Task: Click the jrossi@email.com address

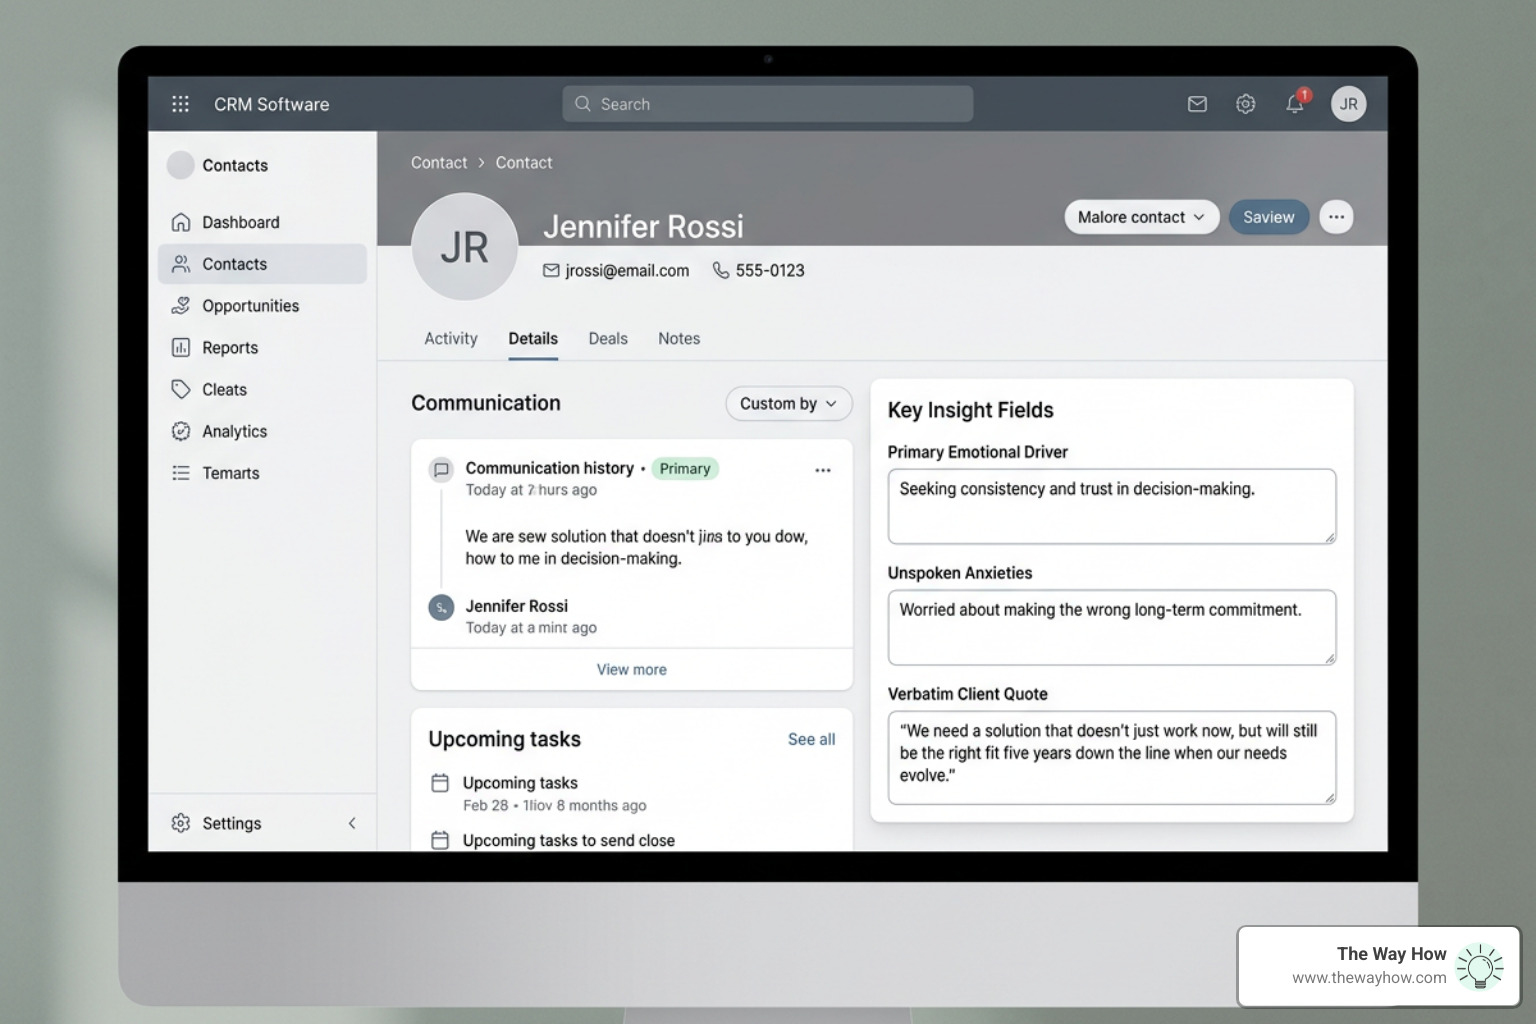Action: pyautogui.click(x=627, y=271)
